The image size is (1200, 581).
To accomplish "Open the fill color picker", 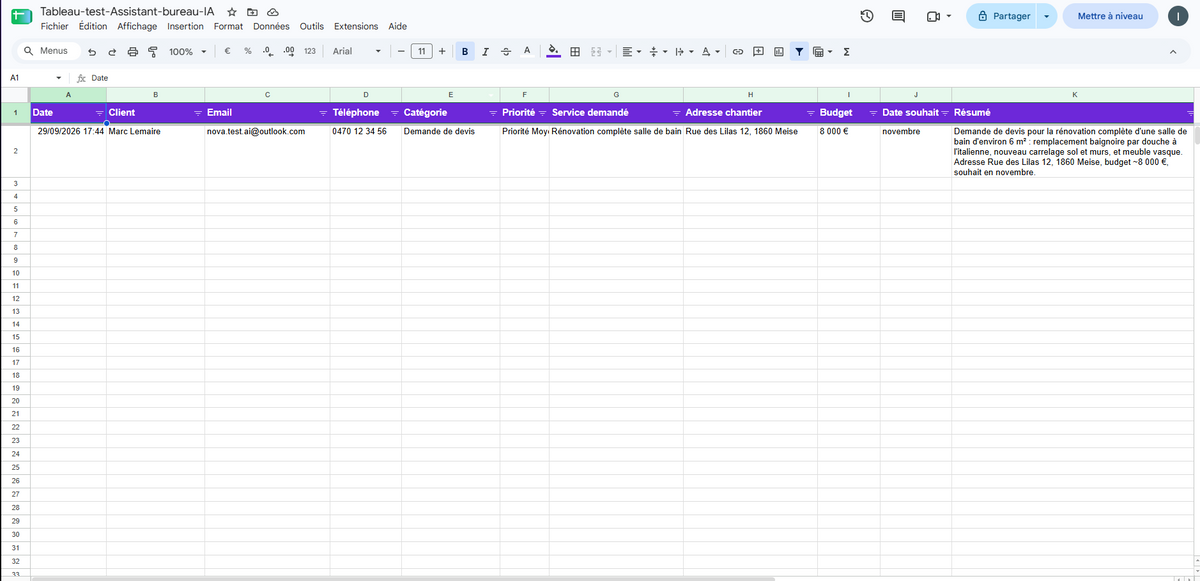I will coord(553,51).
